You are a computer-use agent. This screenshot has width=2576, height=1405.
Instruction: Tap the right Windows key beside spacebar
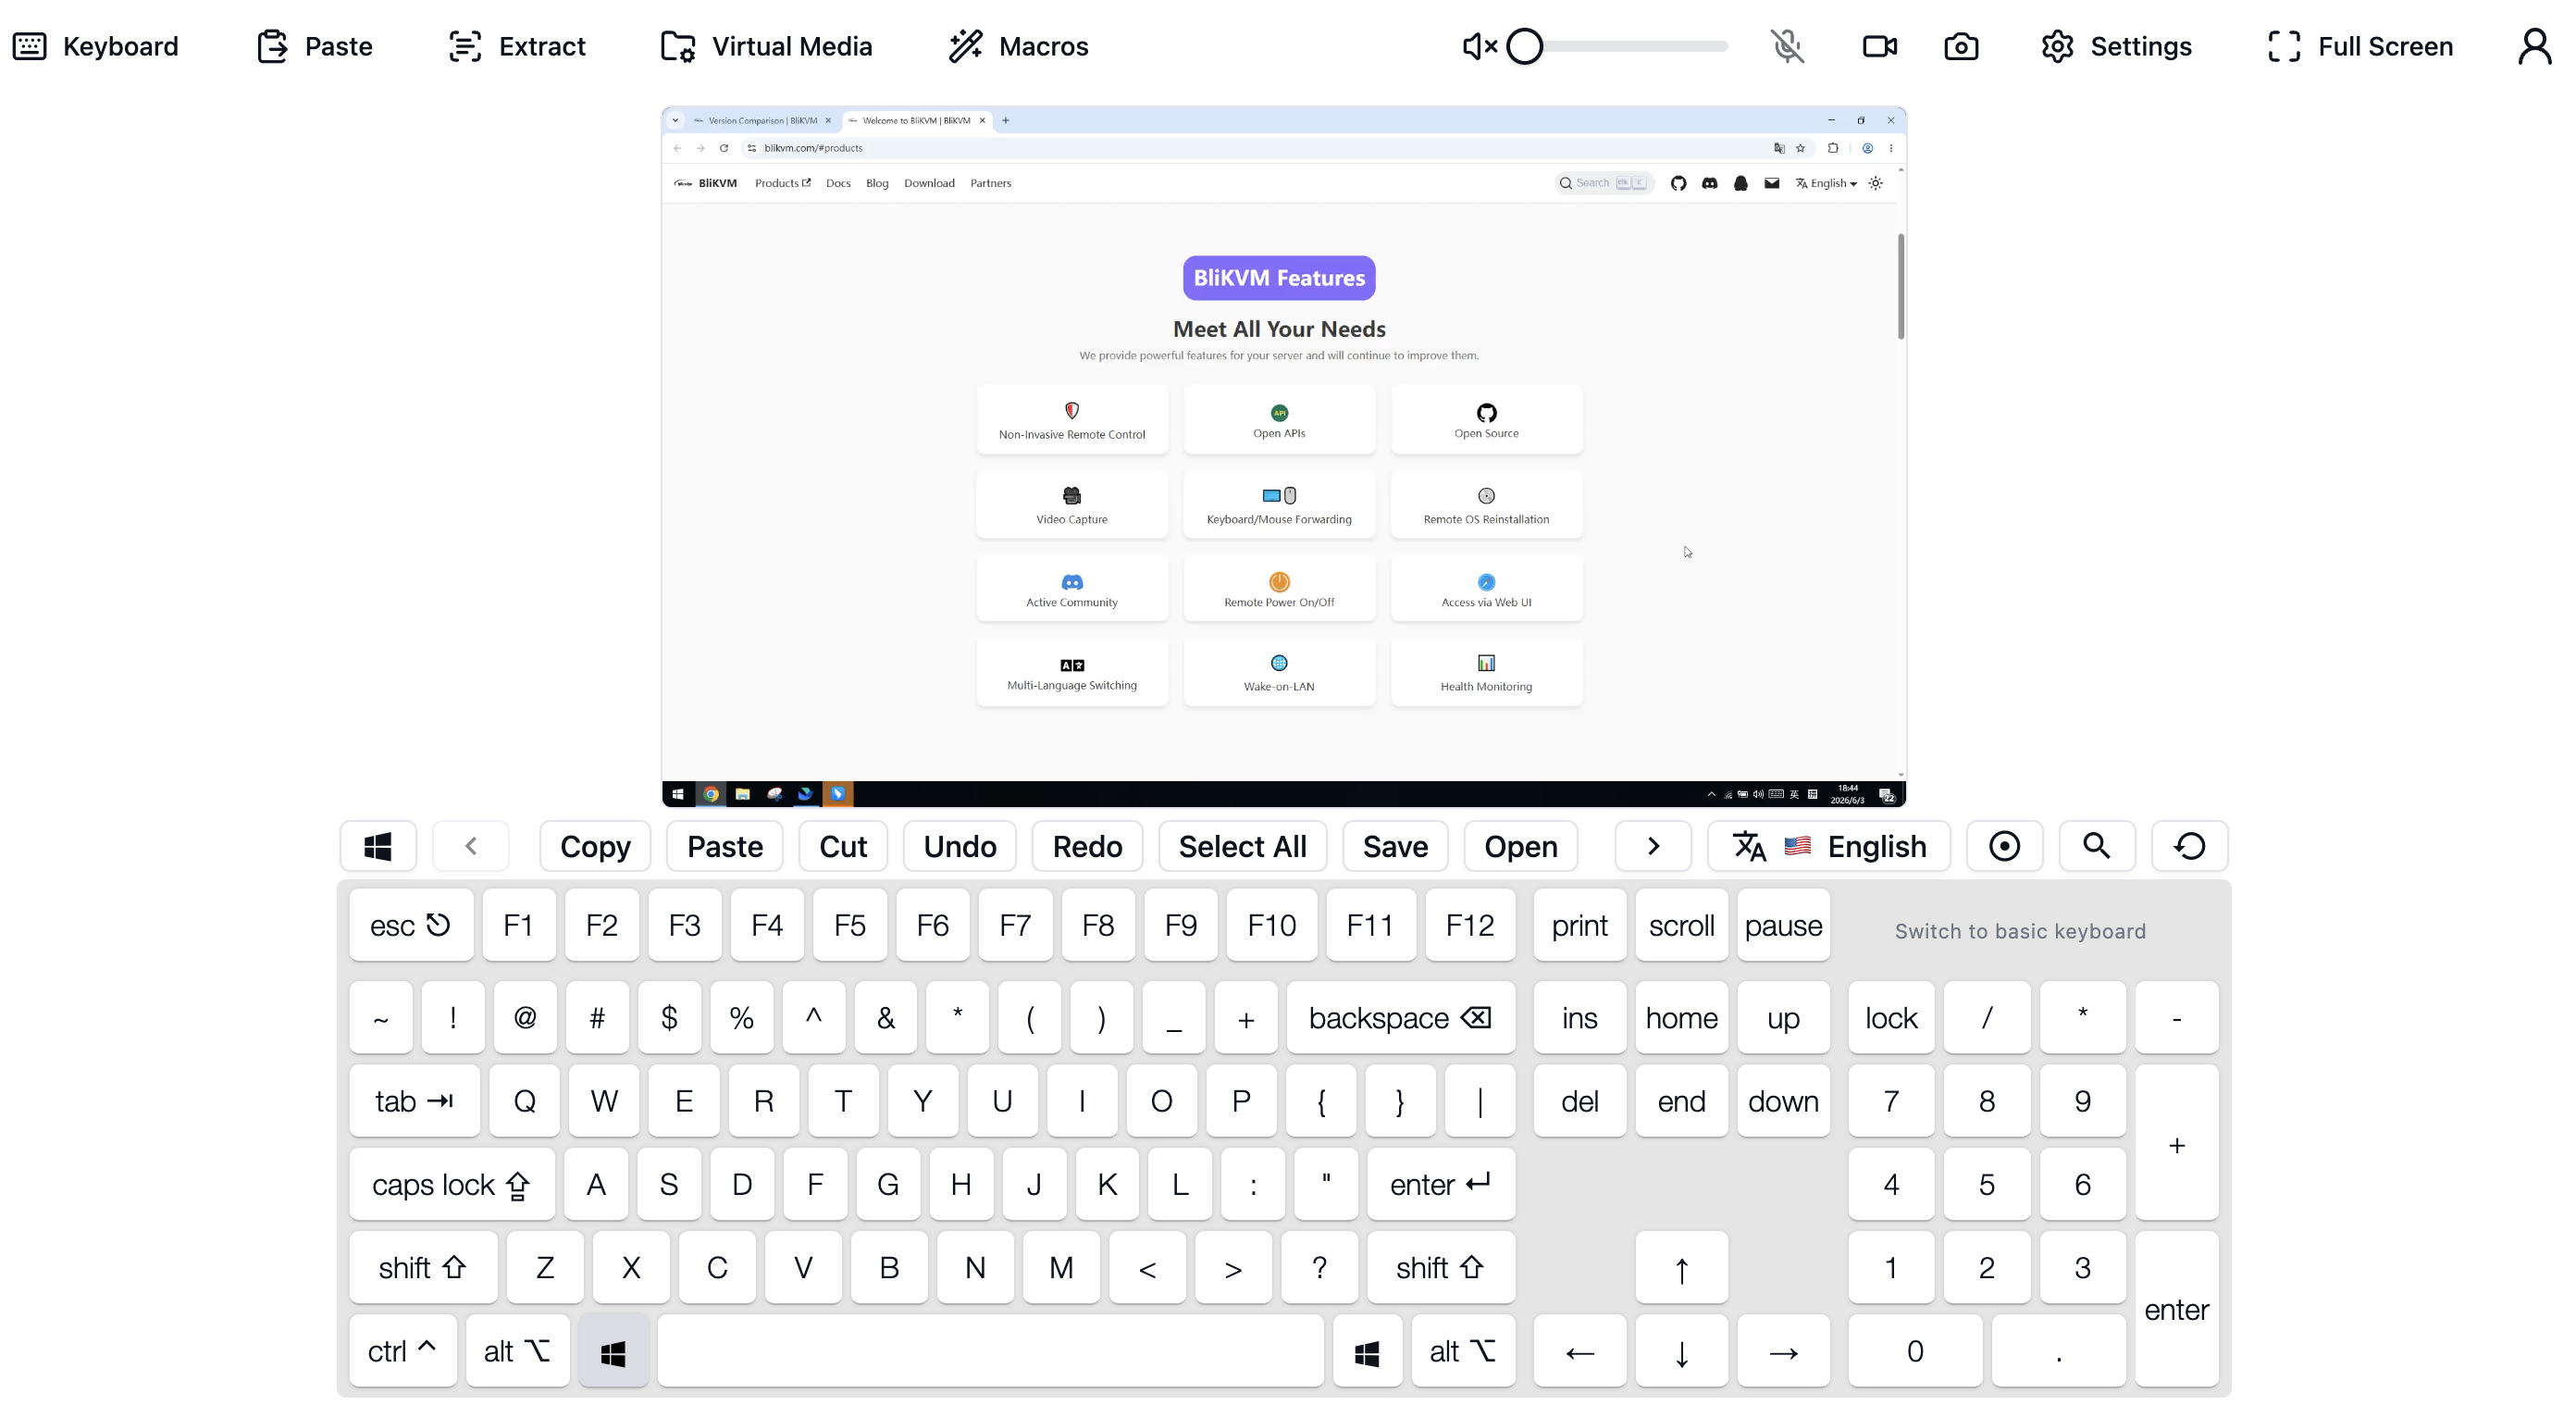coord(1367,1351)
